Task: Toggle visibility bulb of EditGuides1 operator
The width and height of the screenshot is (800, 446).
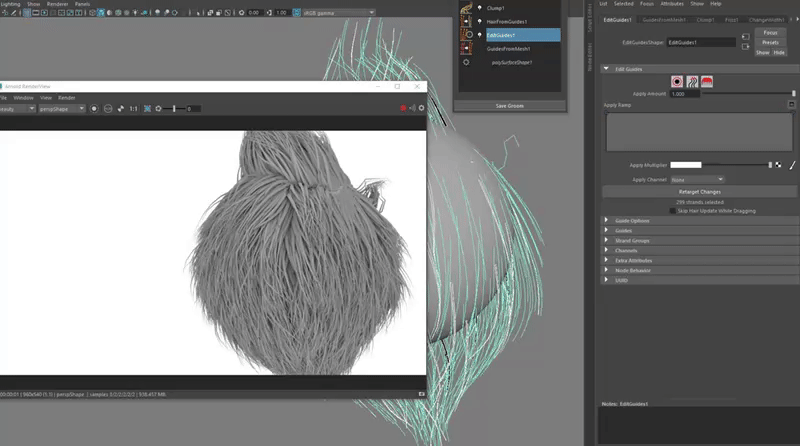Action: [x=480, y=35]
